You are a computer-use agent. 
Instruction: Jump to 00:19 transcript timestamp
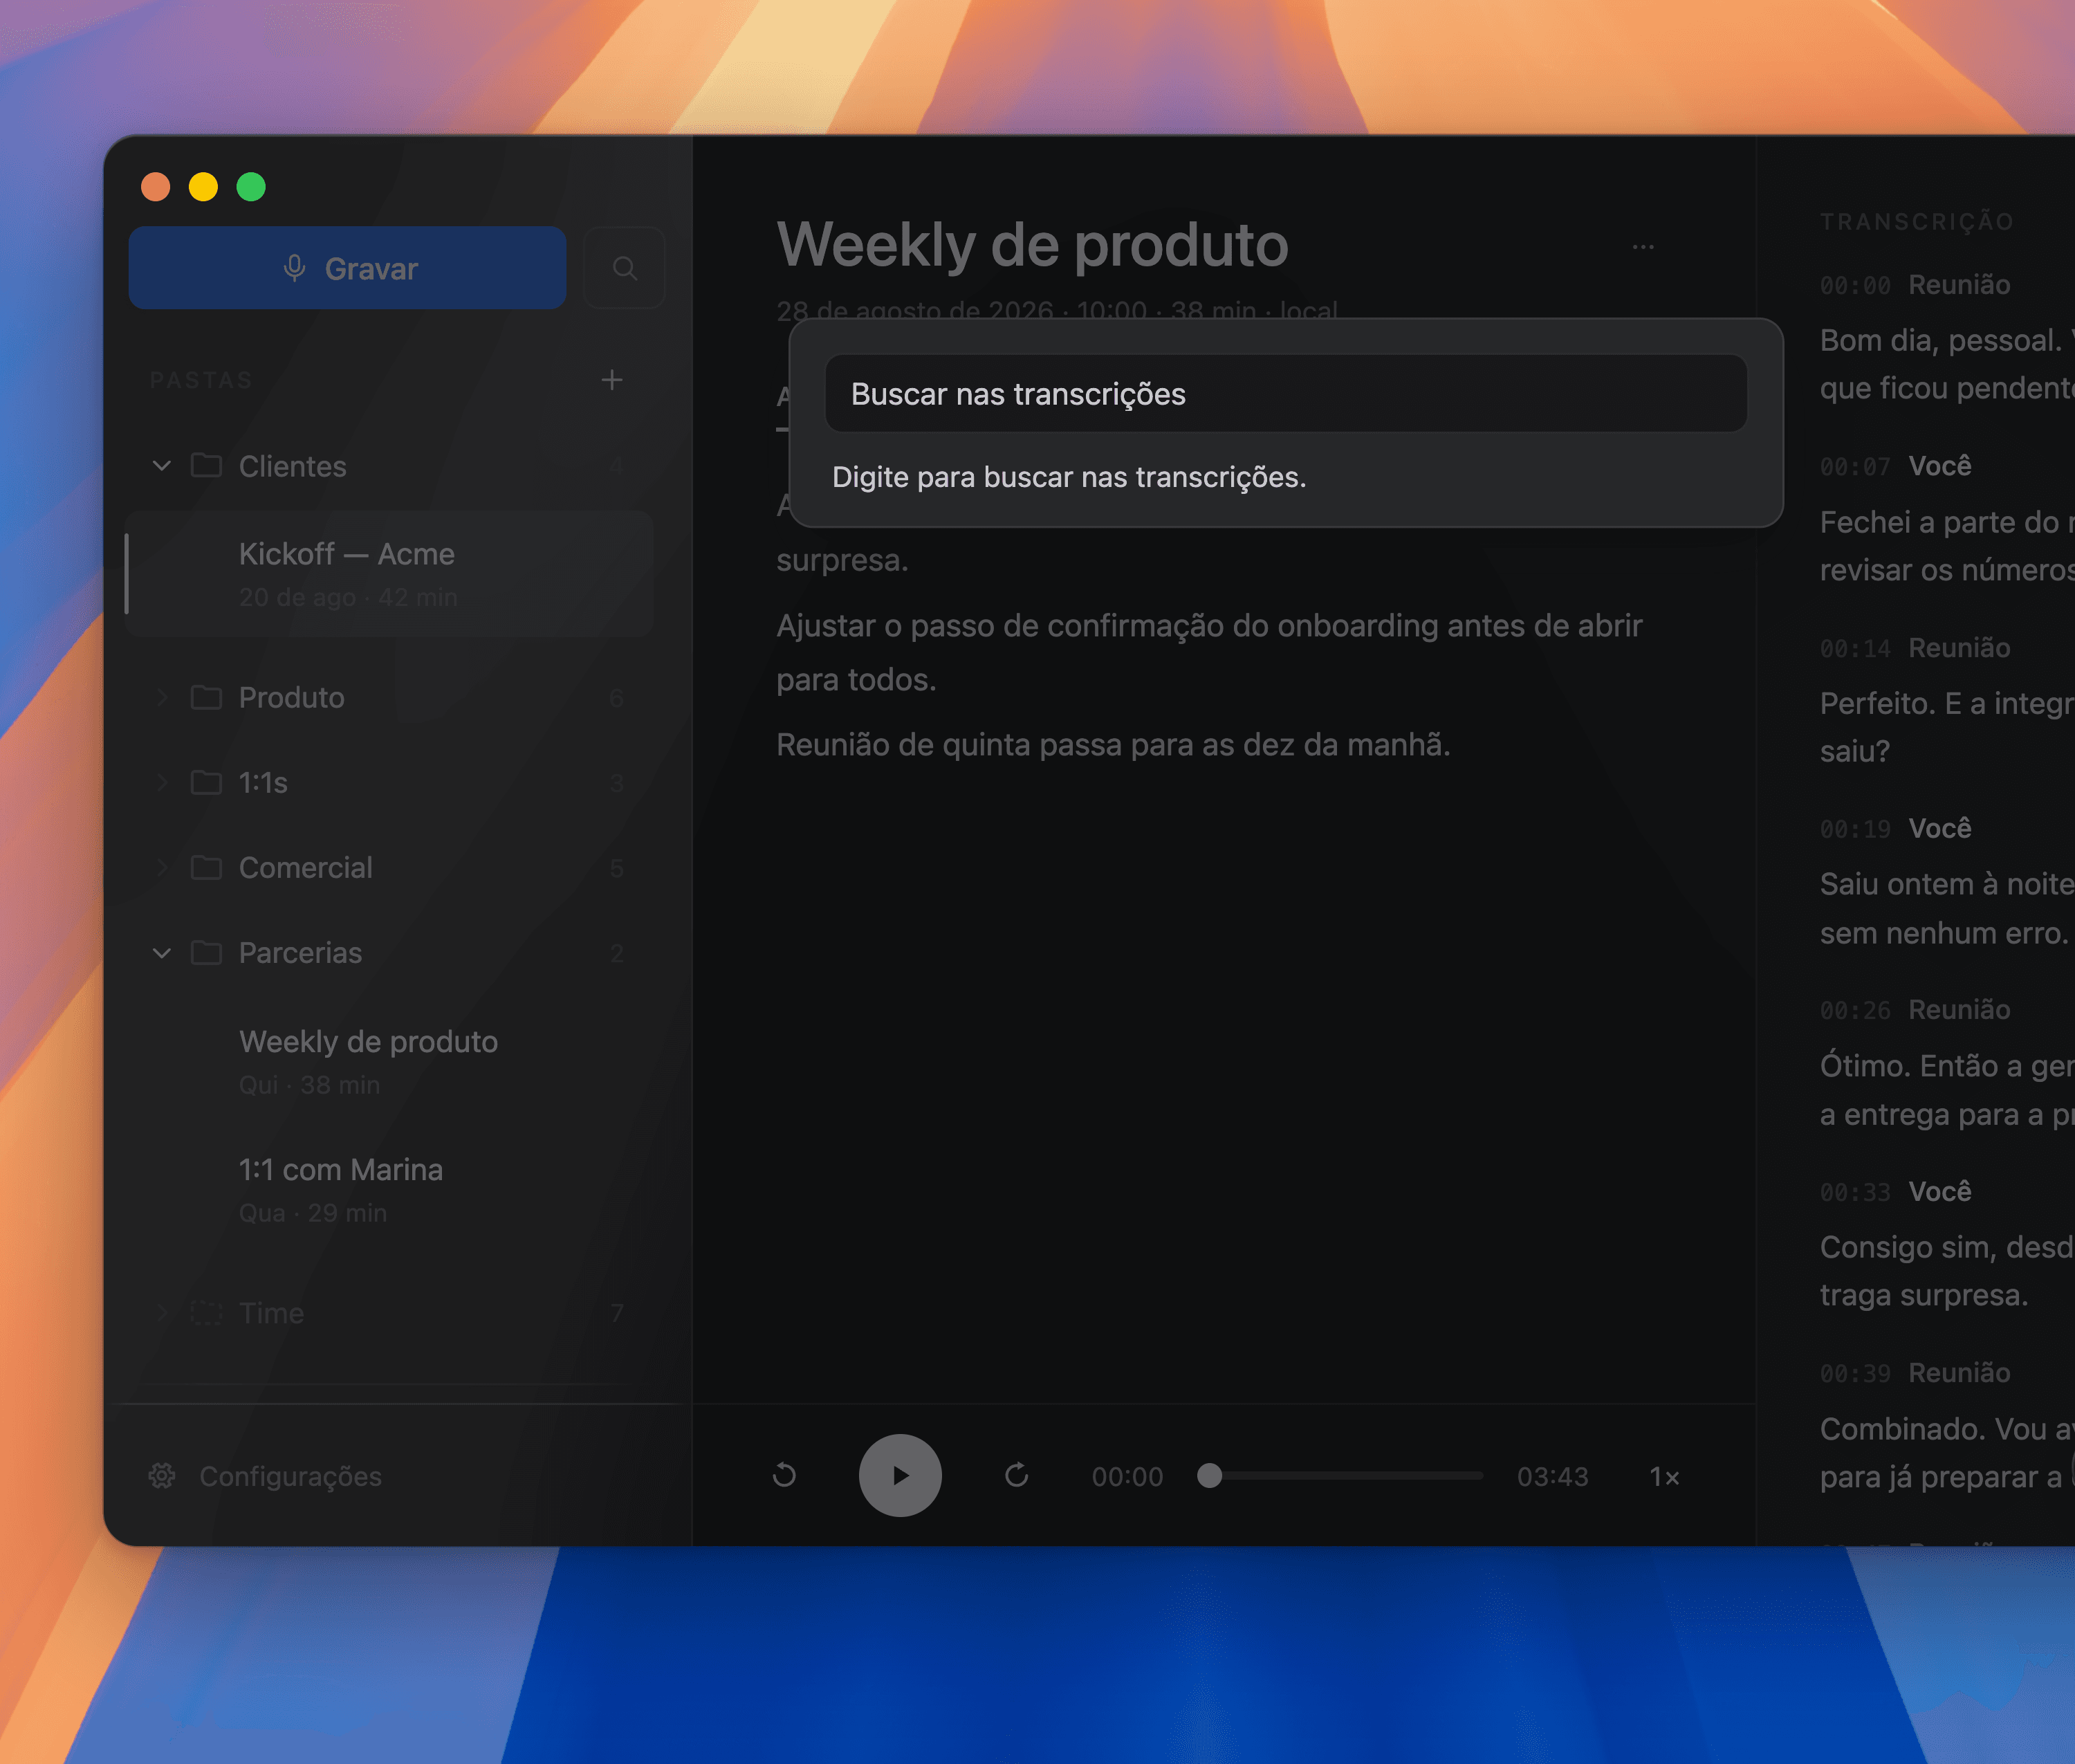[1855, 829]
